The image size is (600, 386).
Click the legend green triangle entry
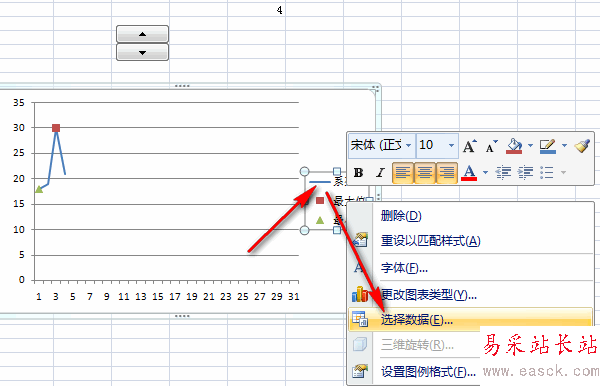(x=320, y=220)
